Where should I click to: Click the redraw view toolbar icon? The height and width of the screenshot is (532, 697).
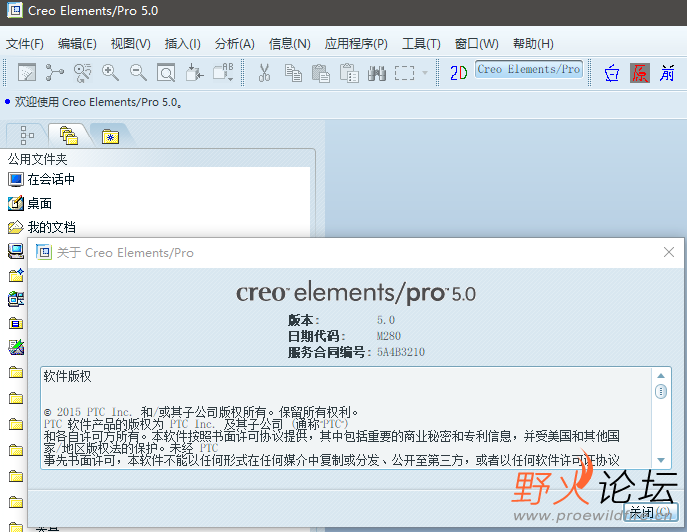click(27, 72)
